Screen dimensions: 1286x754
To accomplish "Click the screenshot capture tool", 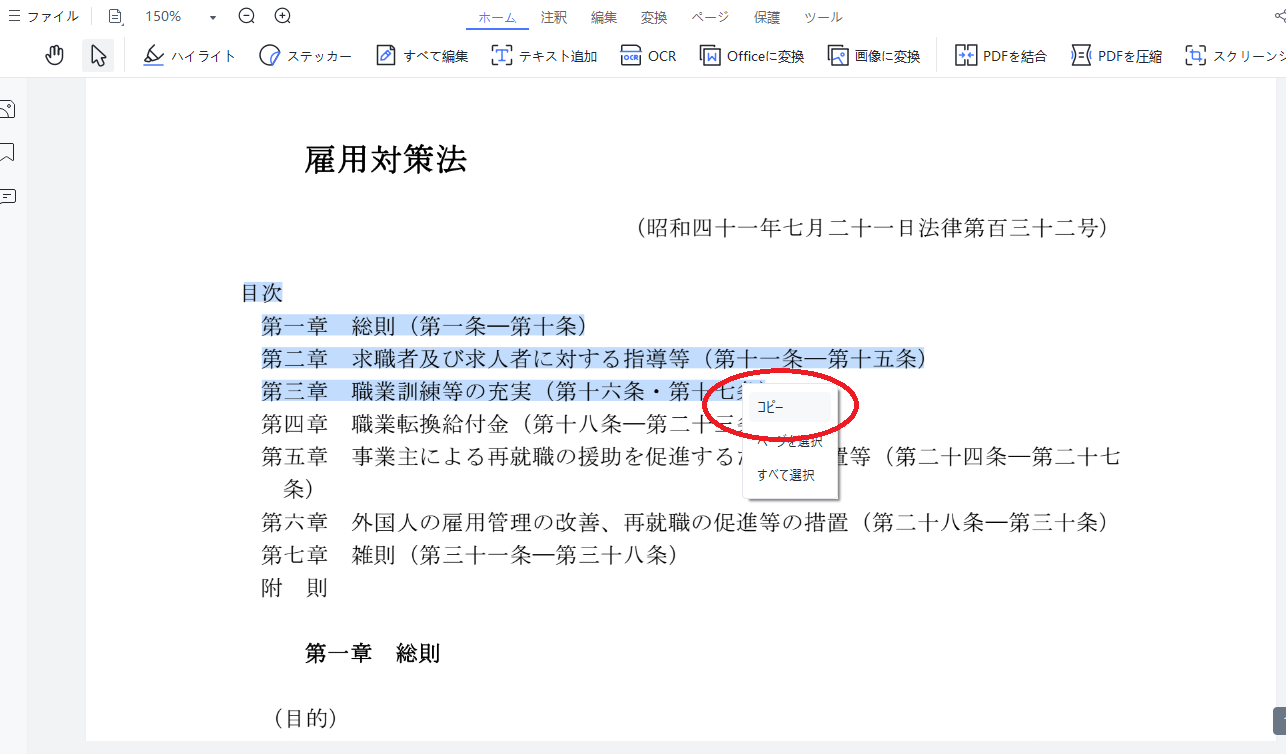I will point(1234,56).
